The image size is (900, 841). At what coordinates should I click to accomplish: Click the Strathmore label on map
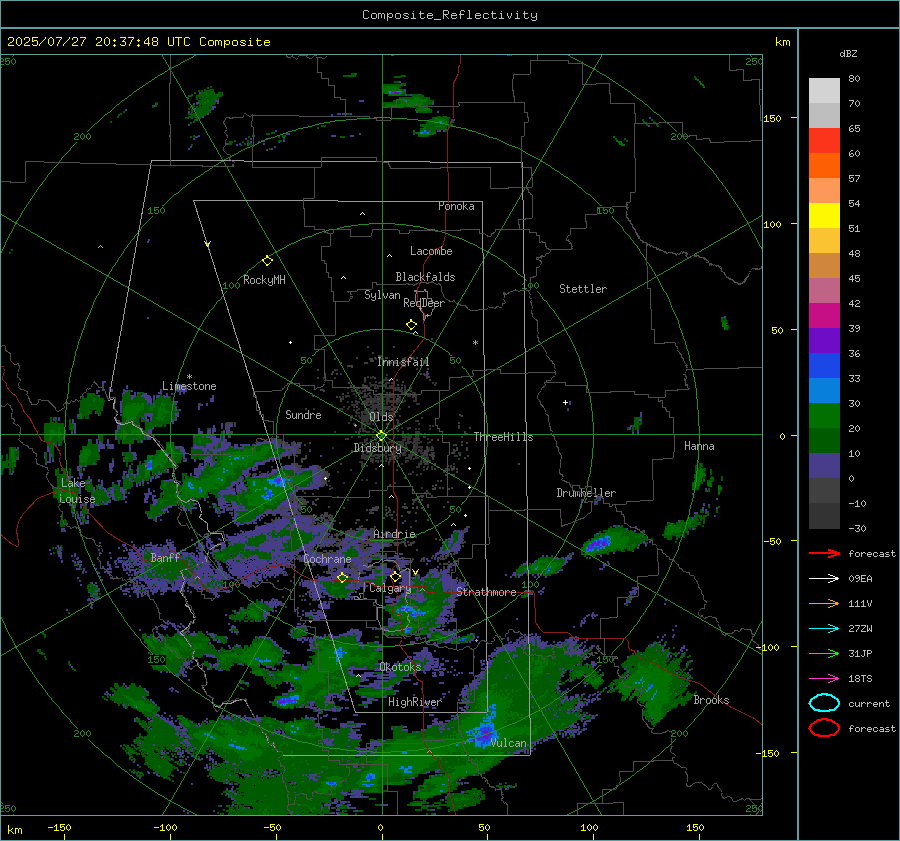(x=486, y=592)
